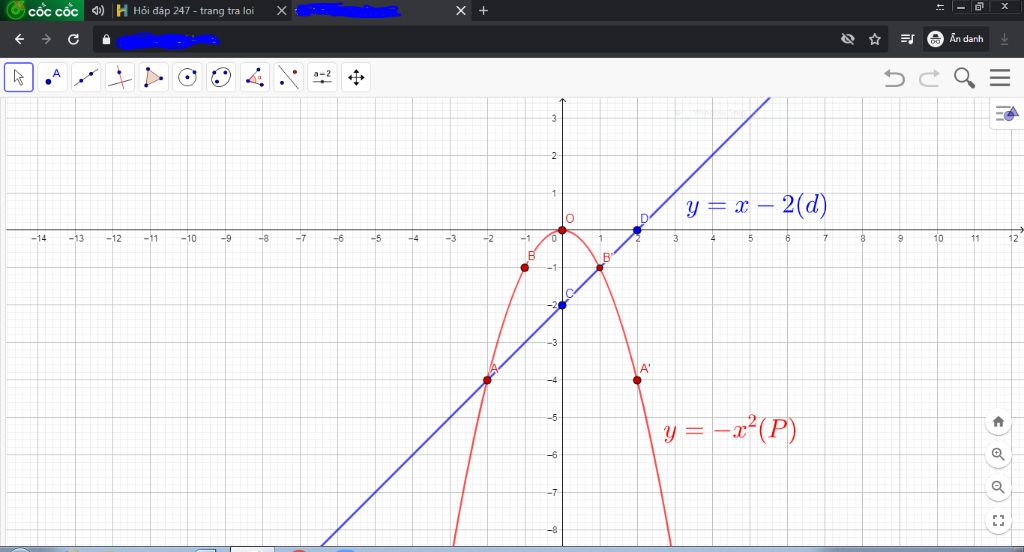Click the lock site info icon

click(x=106, y=39)
